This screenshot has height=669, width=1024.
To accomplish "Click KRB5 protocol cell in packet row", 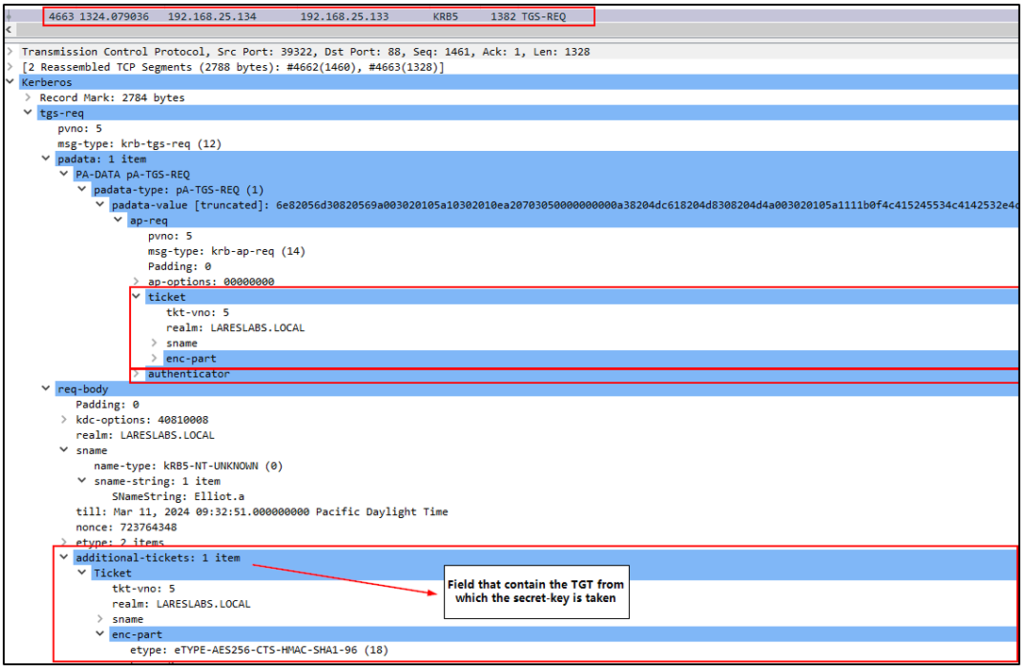I will pos(445,16).
